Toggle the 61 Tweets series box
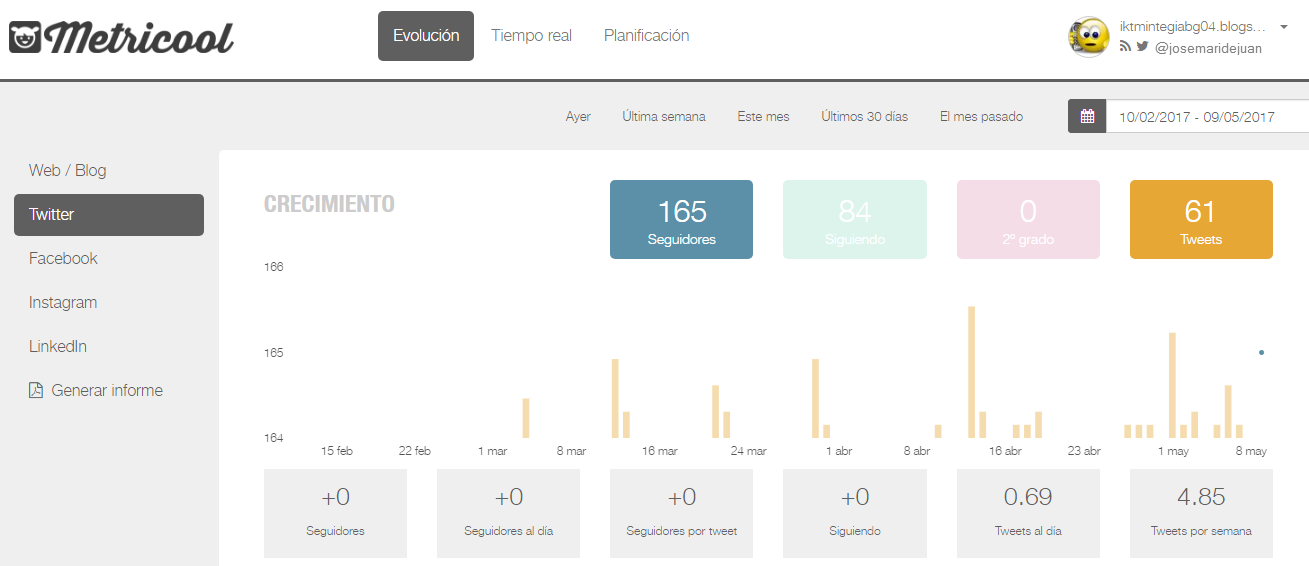This screenshot has height=566, width=1309. click(1201, 220)
